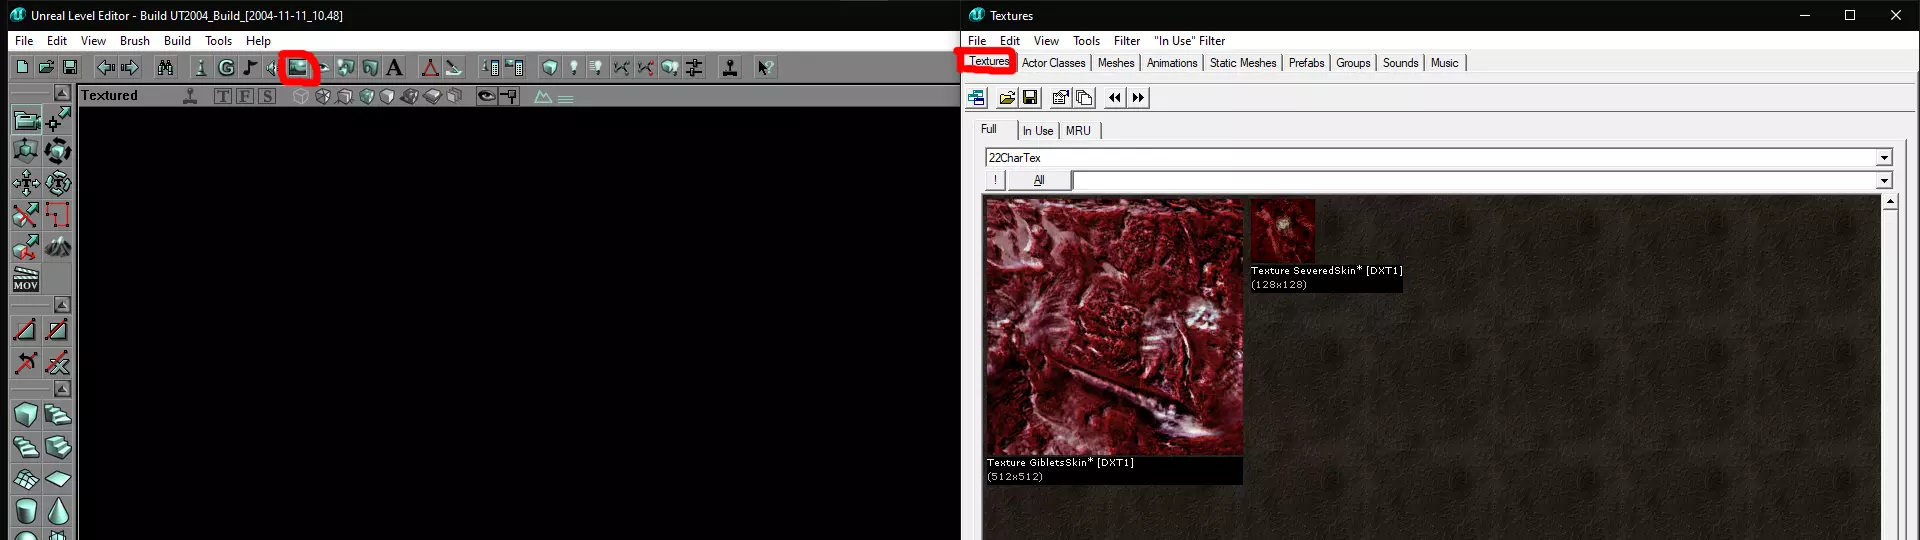Open the Brush menu in Level Editor
1920x540 pixels.
click(134, 41)
